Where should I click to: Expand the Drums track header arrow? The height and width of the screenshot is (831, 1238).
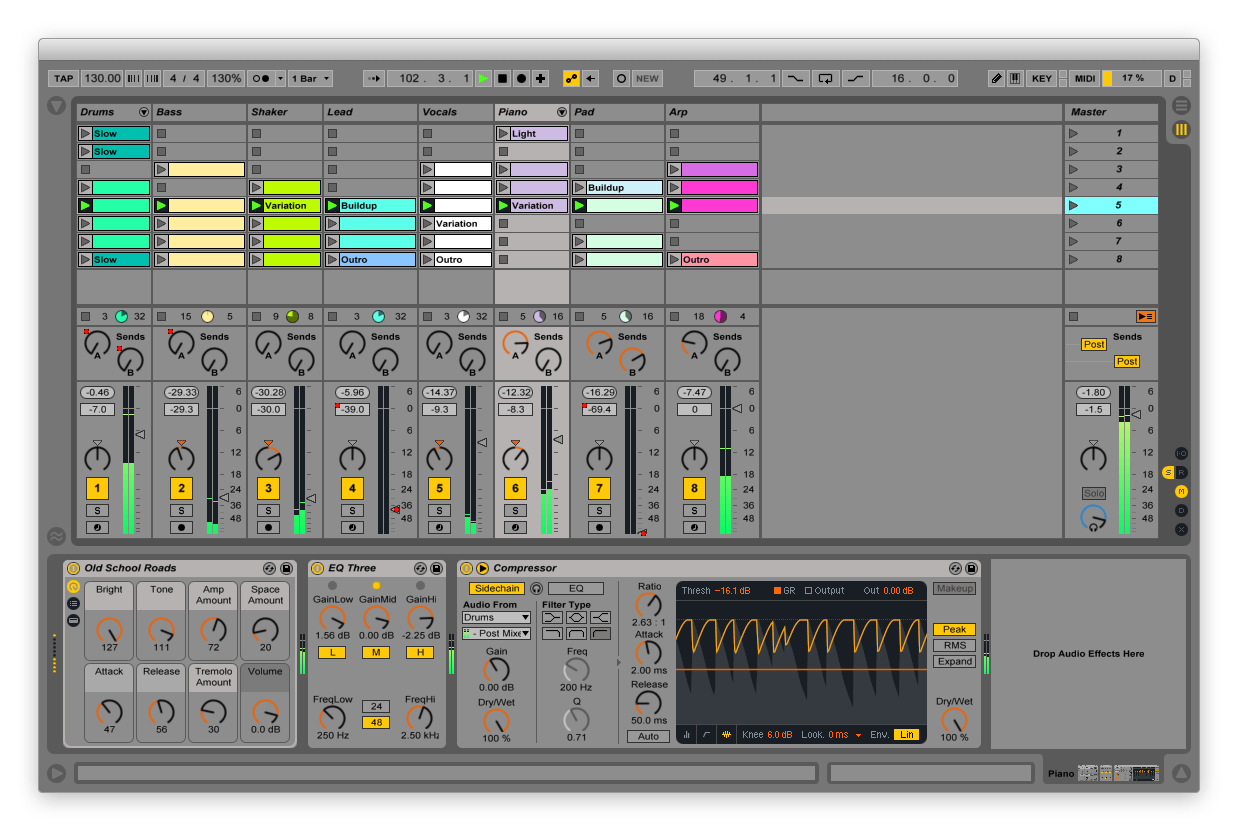tap(143, 112)
